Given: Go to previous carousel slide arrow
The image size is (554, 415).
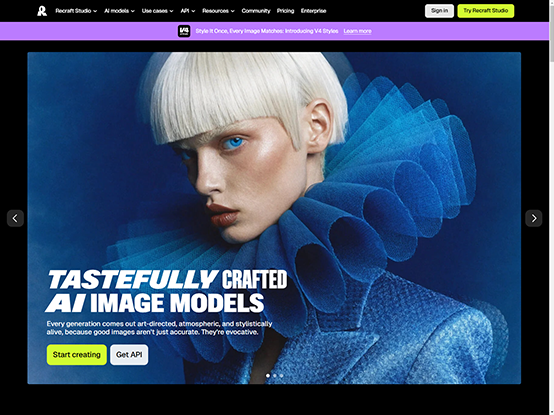Looking at the screenshot, I should tap(15, 218).
